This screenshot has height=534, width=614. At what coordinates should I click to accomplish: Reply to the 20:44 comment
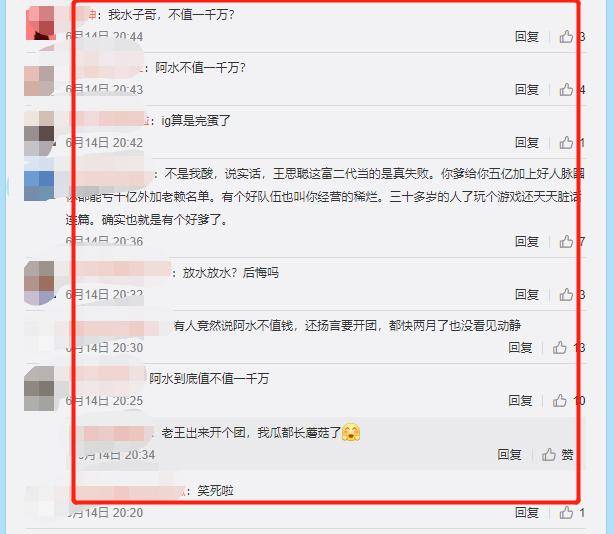(527, 37)
